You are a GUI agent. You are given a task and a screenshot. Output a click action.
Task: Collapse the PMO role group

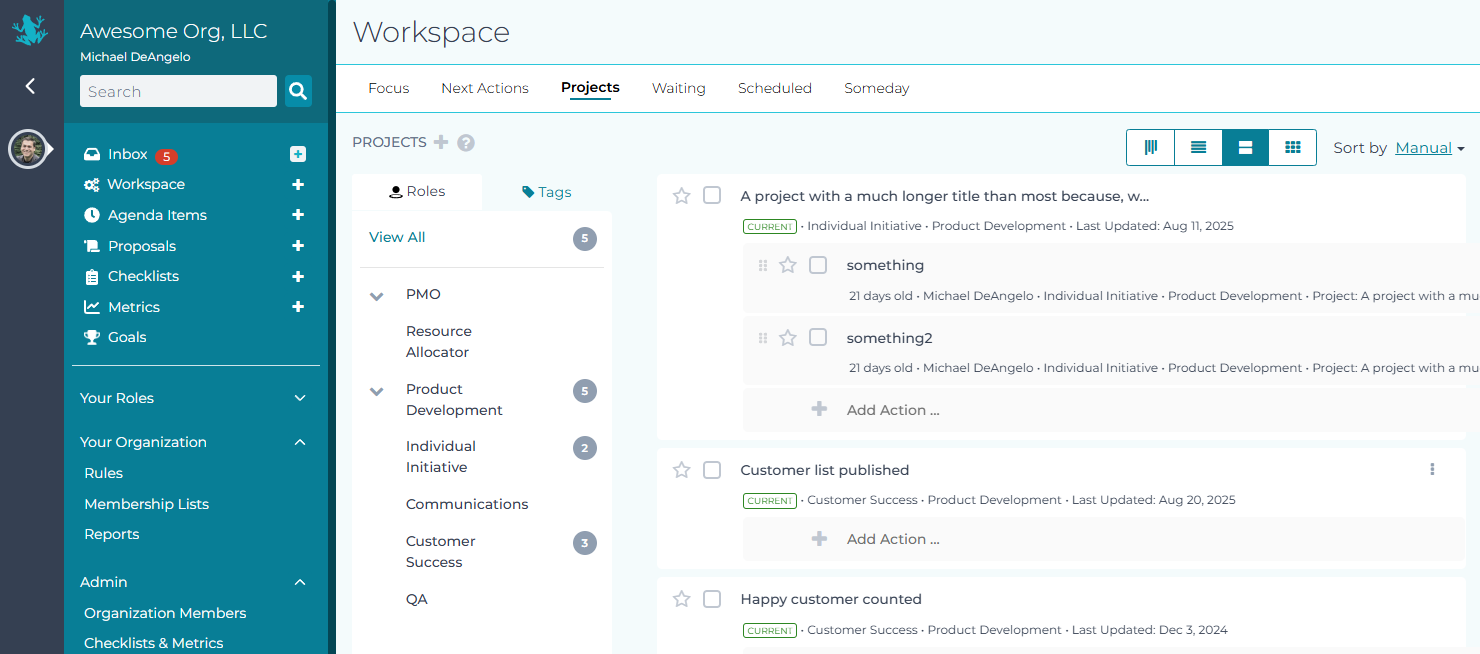[377, 295]
